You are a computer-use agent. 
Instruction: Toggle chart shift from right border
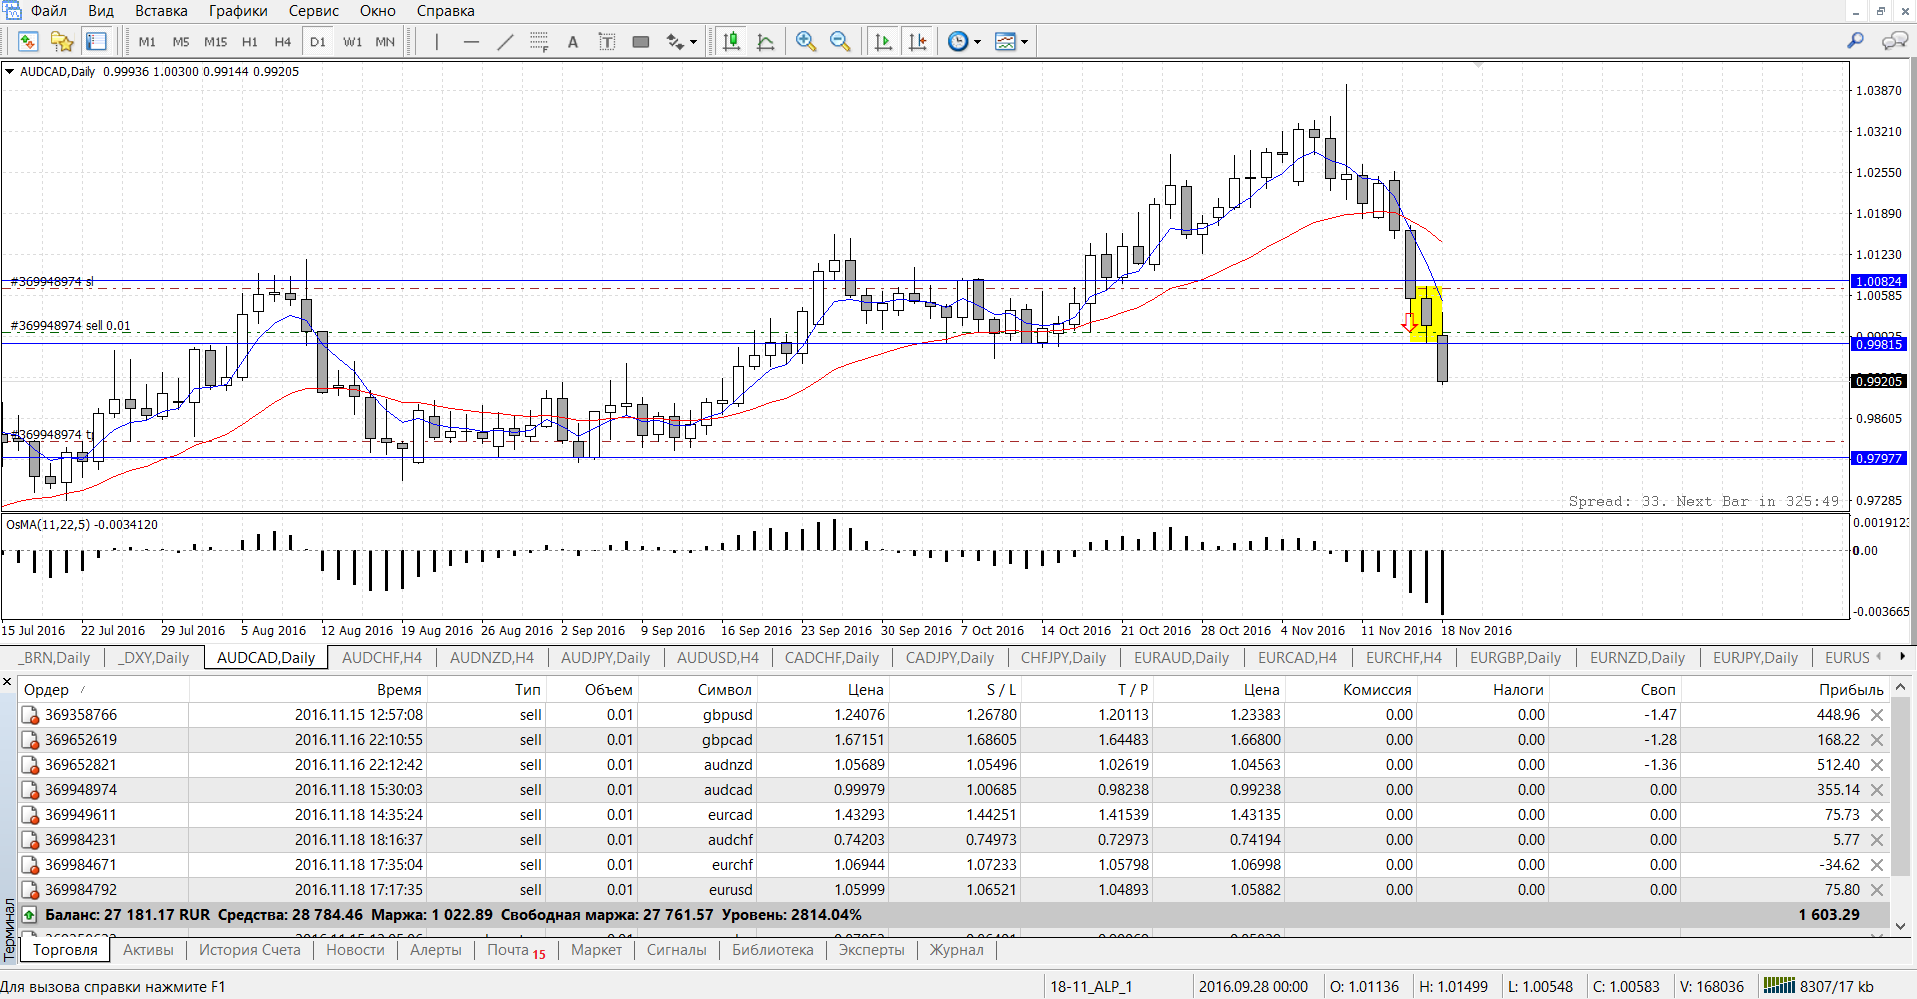(917, 41)
